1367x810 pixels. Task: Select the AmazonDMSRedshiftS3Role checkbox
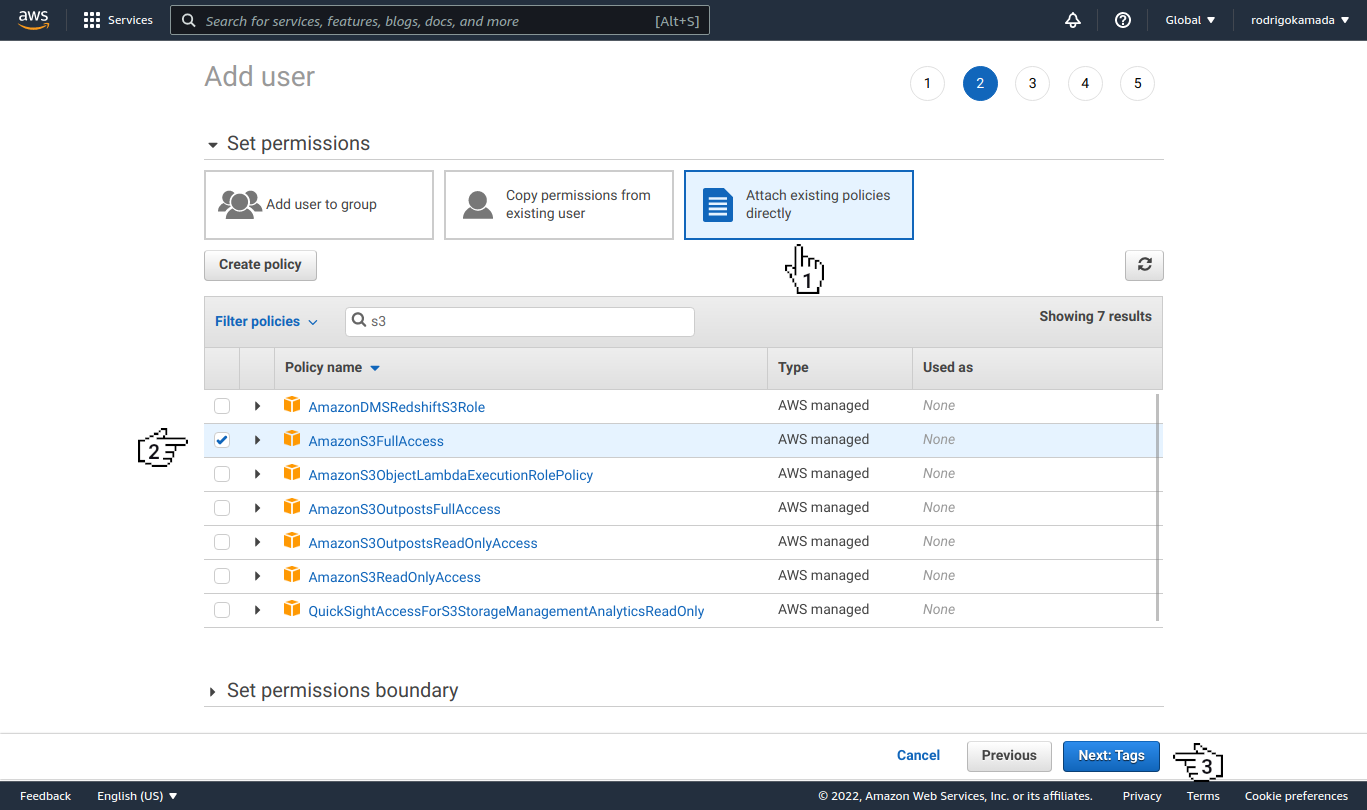pyautogui.click(x=221, y=405)
